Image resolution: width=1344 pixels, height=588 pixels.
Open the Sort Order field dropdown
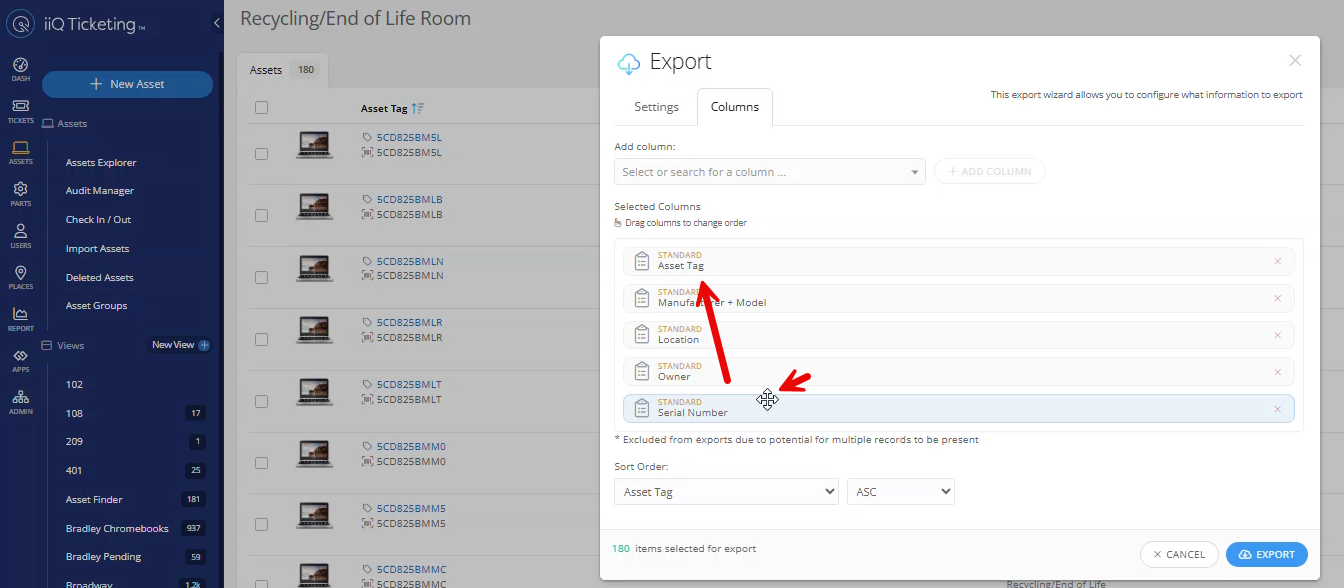726,491
